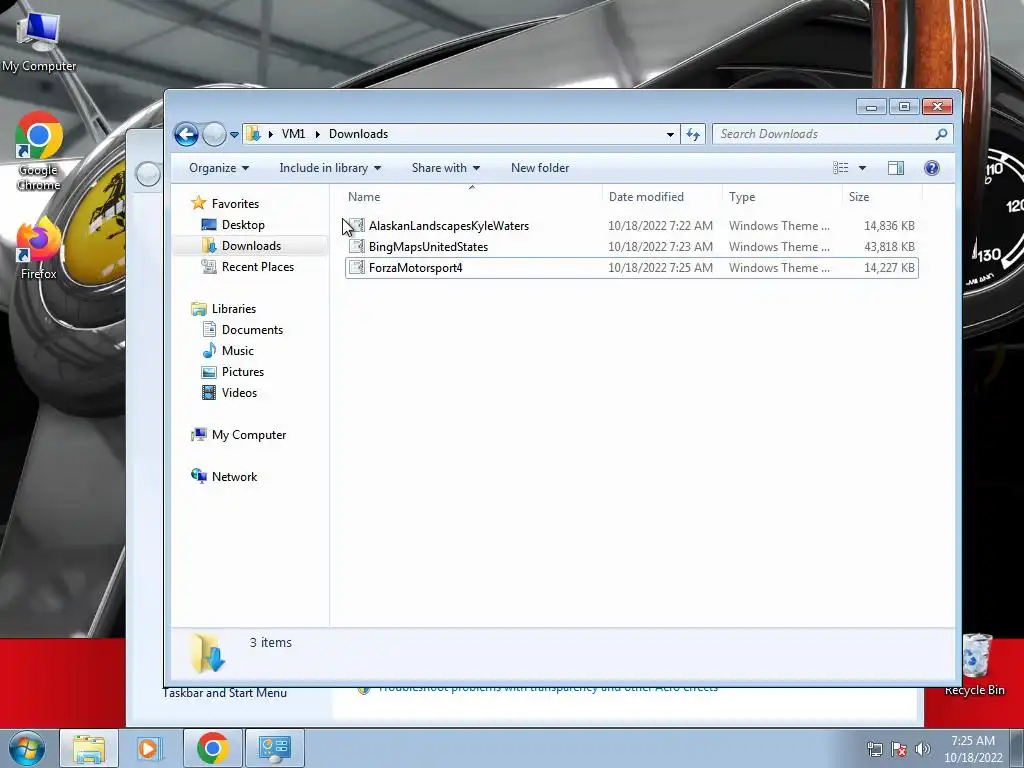Image resolution: width=1024 pixels, height=768 pixels.
Task: Select Favorites in navigation pane
Action: 235,204
